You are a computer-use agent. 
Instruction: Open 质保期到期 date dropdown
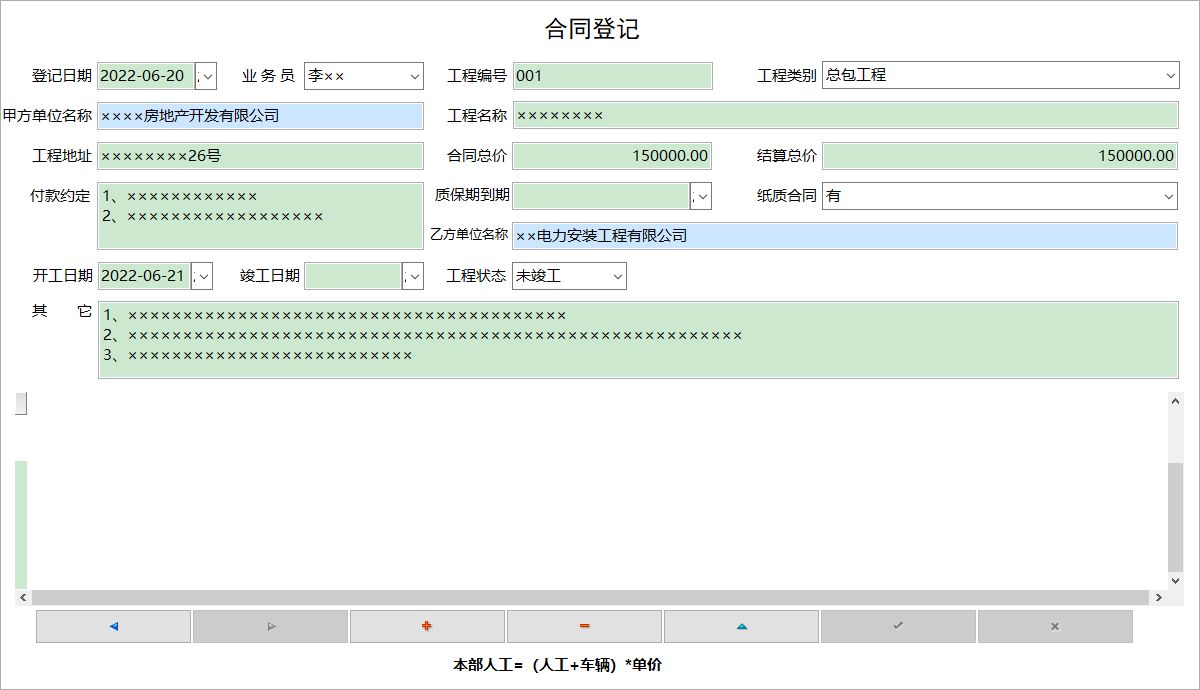701,196
